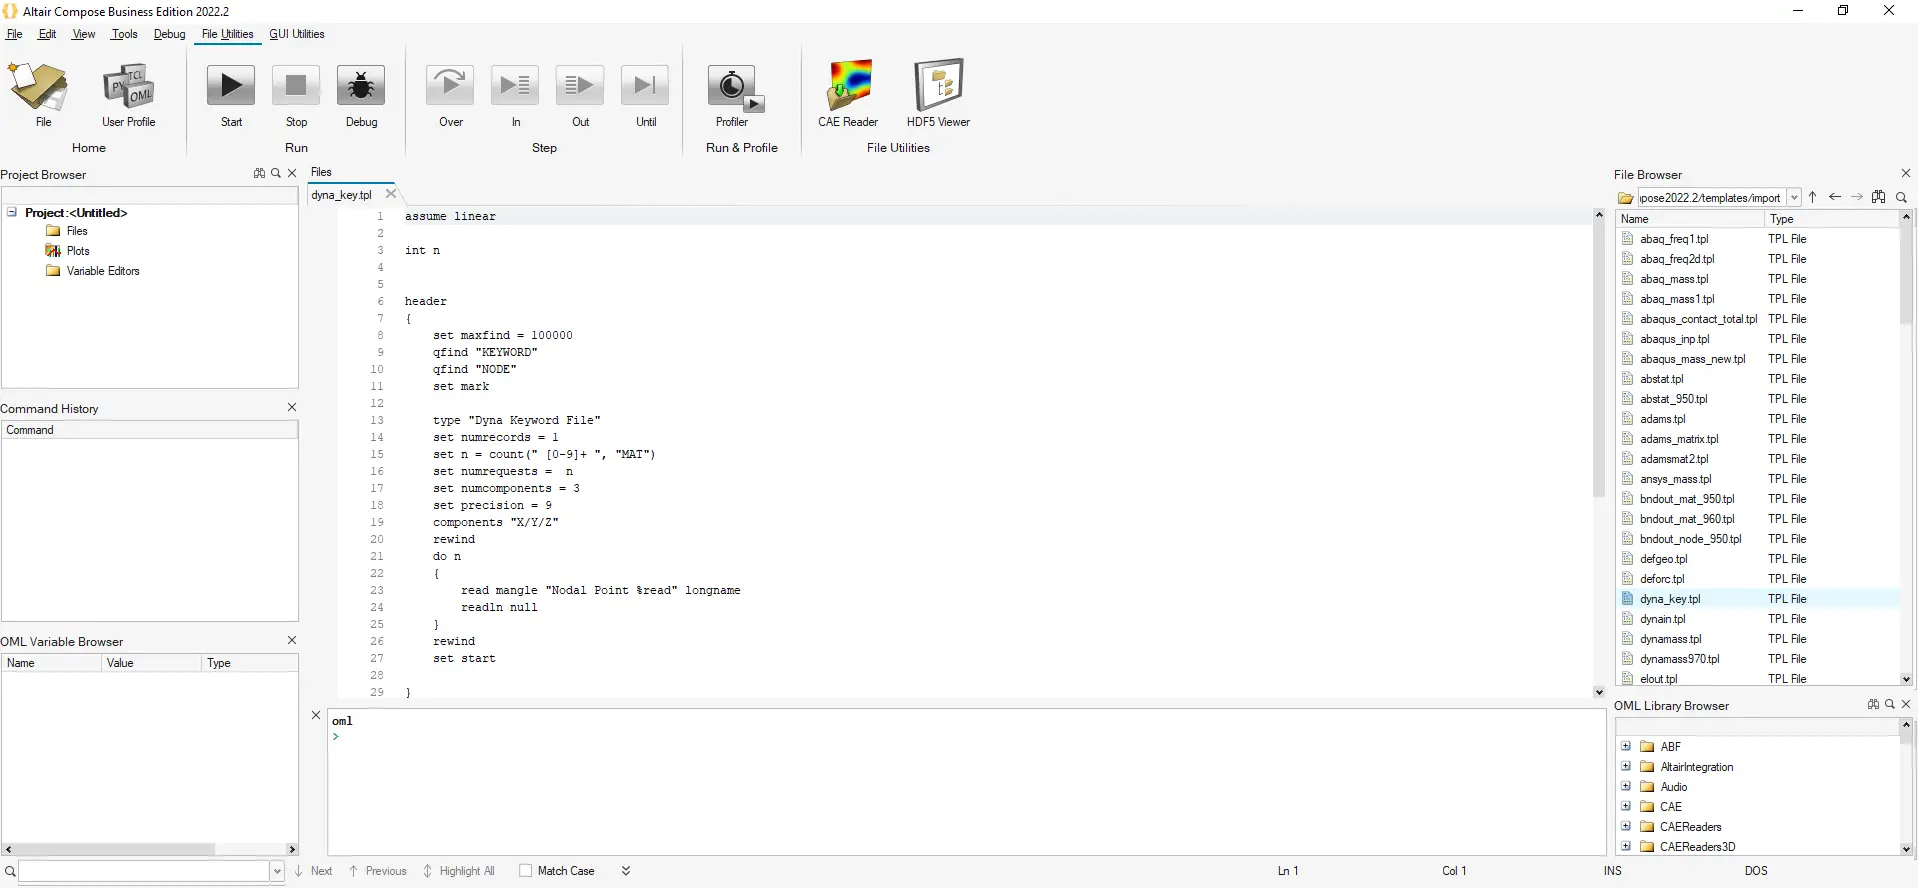Launch Debug mode with the bug icon
This screenshot has width=1918, height=888.
[x=361, y=86]
